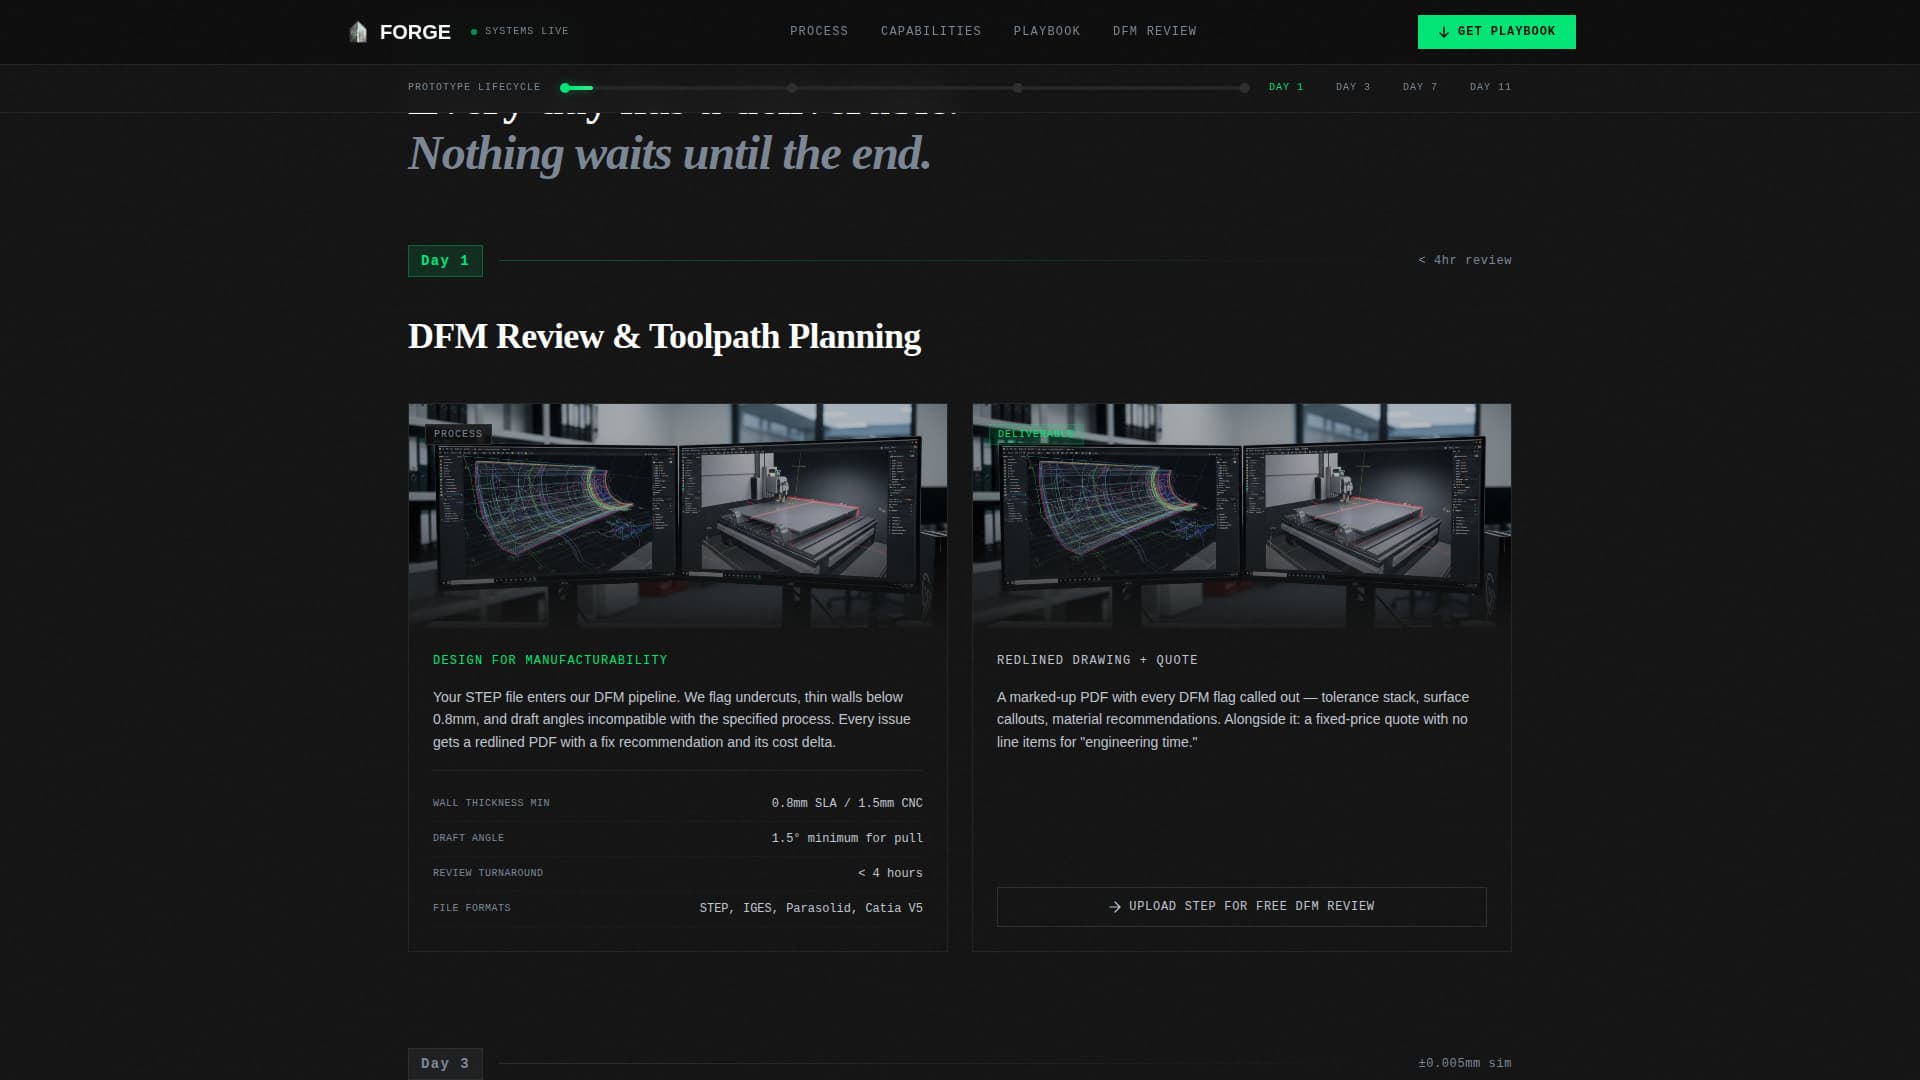Screen dimensions: 1920x1080
Task: Click the second hollow node on the lifecycle timeline
Action: (x=793, y=87)
